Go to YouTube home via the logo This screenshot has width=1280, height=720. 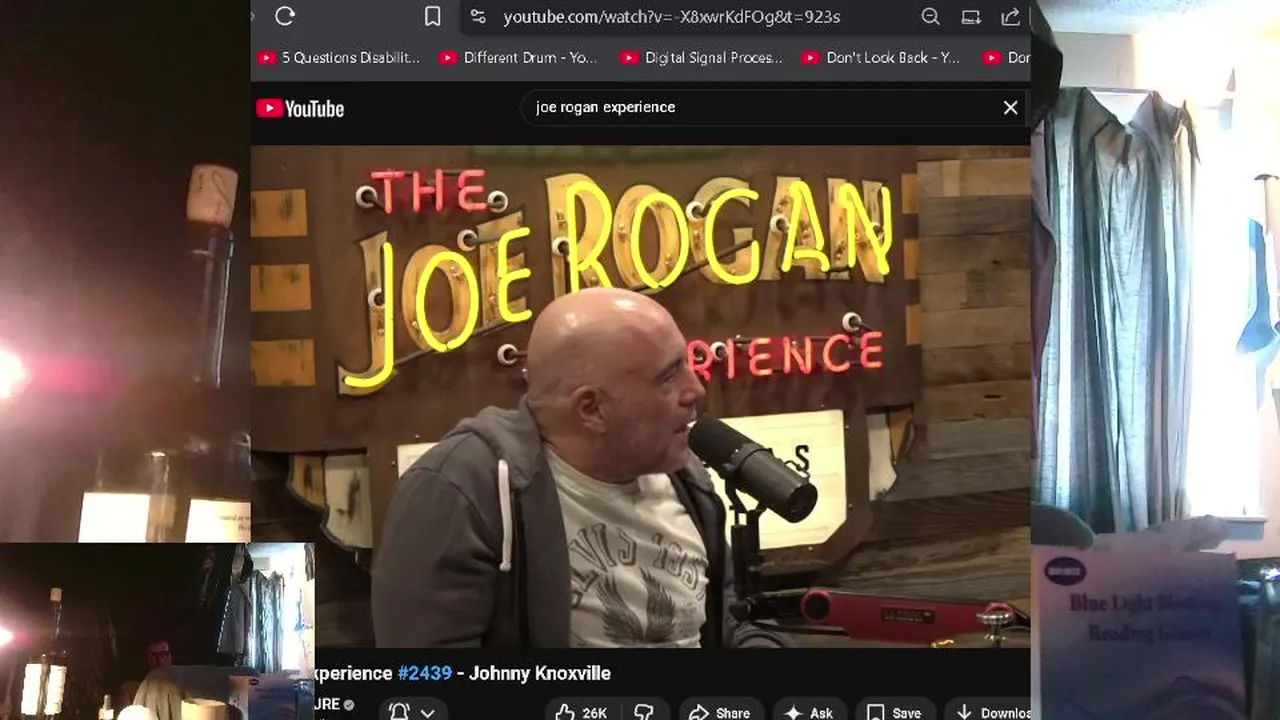point(300,109)
